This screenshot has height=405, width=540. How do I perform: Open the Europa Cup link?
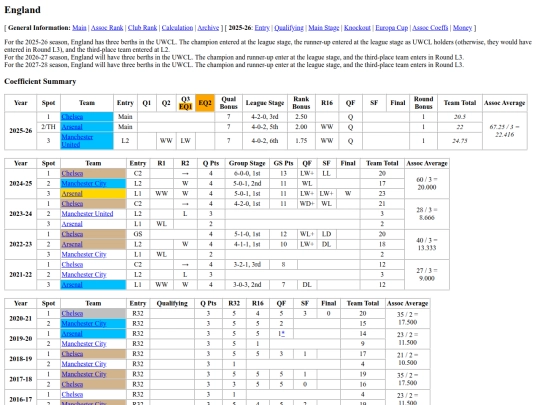[392, 28]
